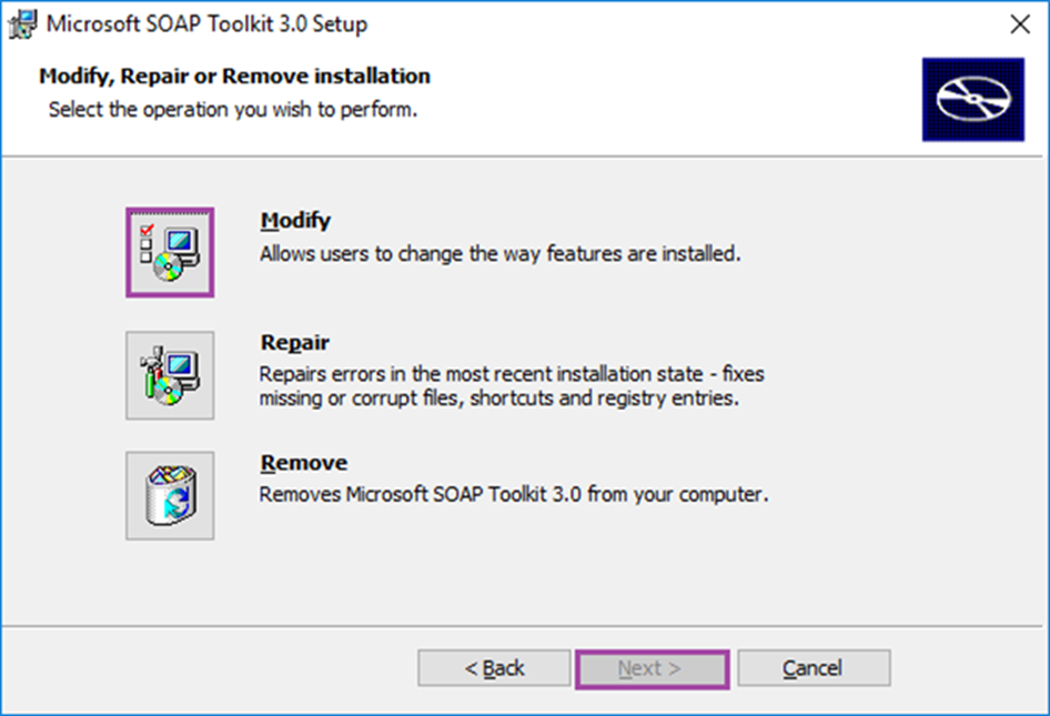This screenshot has width=1050, height=716.
Task: Open the installer icon in the title bar
Action: click(23, 24)
